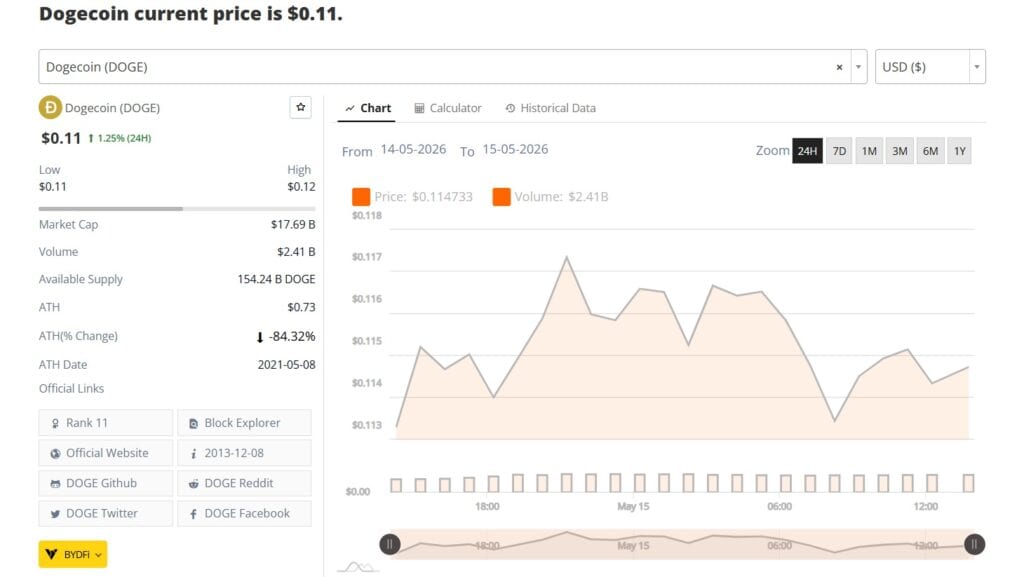Click the Available Supply 154.24 B DOGE value

click(x=276, y=279)
